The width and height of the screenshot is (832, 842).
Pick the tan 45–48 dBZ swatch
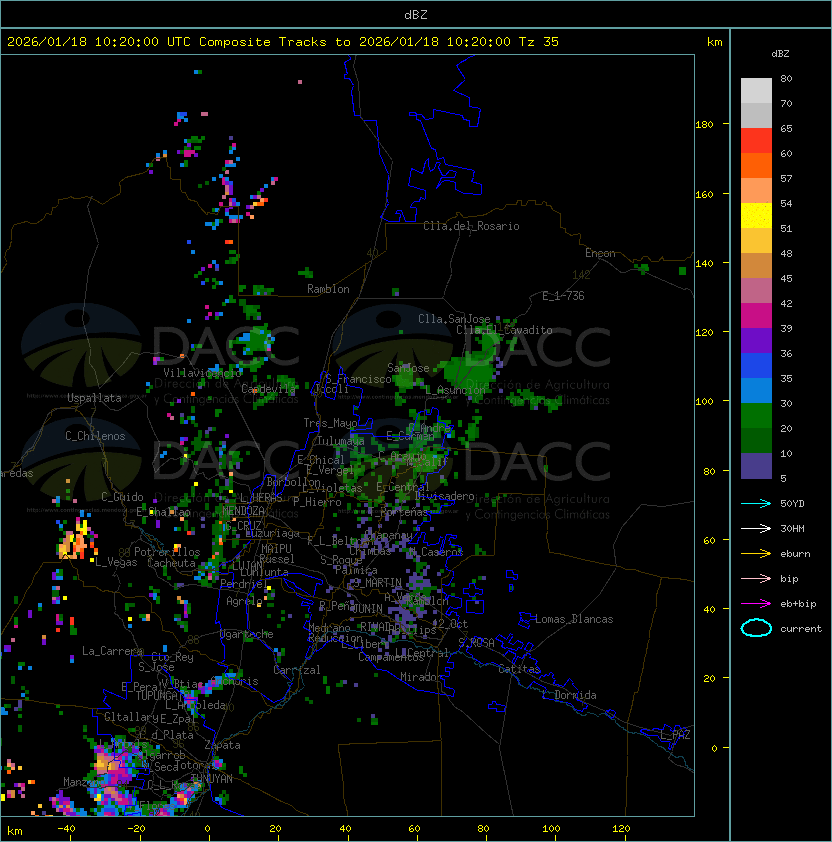click(756, 265)
